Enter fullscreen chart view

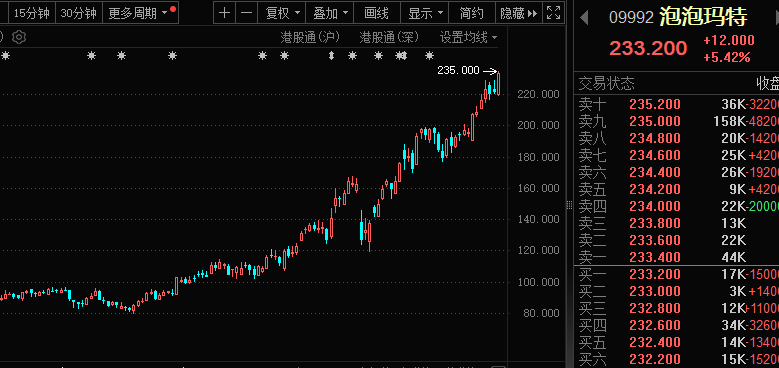point(553,13)
